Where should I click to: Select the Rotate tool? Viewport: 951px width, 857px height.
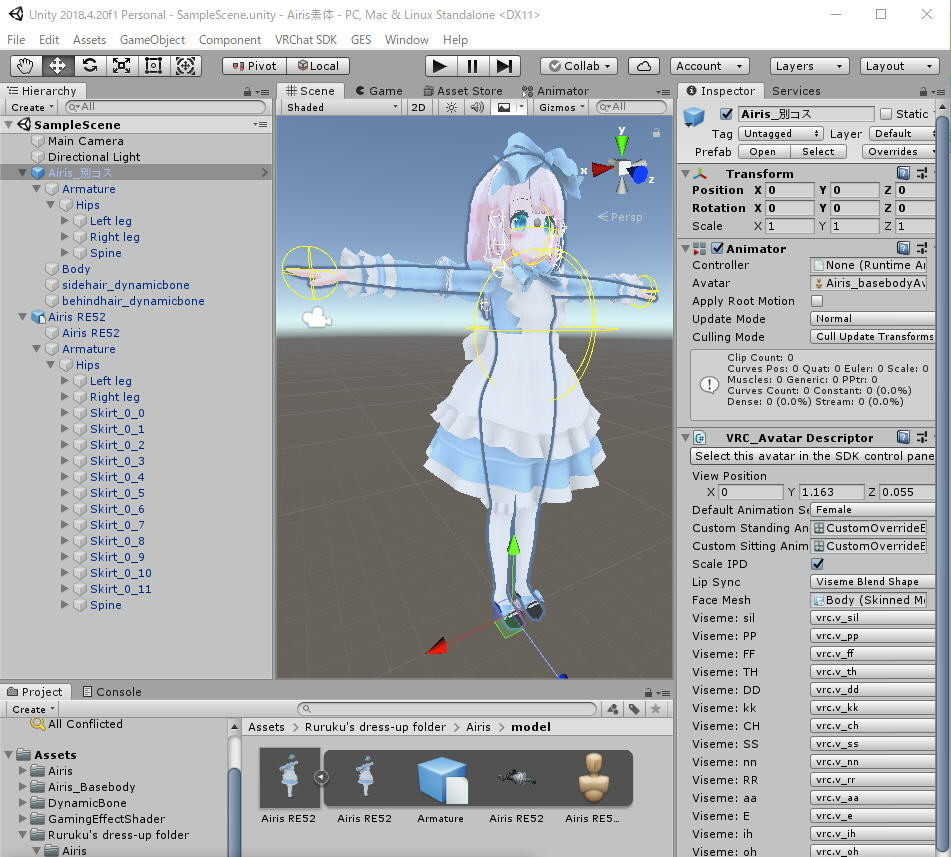pyautogui.click(x=90, y=66)
